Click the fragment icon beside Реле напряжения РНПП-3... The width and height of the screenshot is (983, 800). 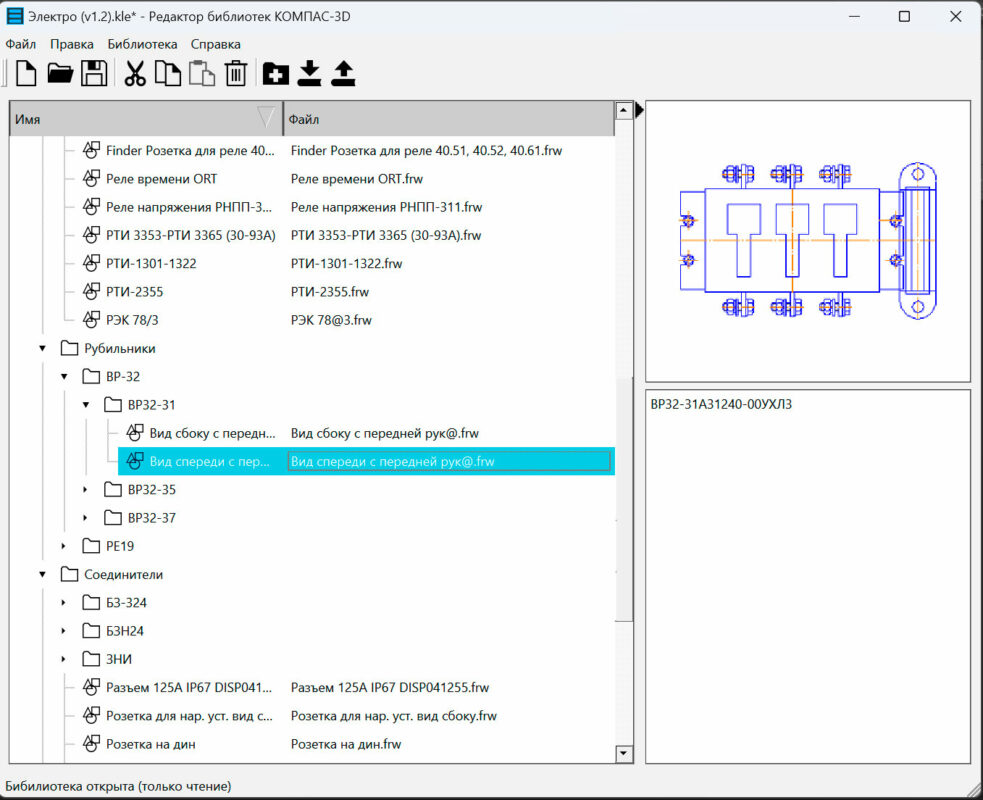point(91,207)
